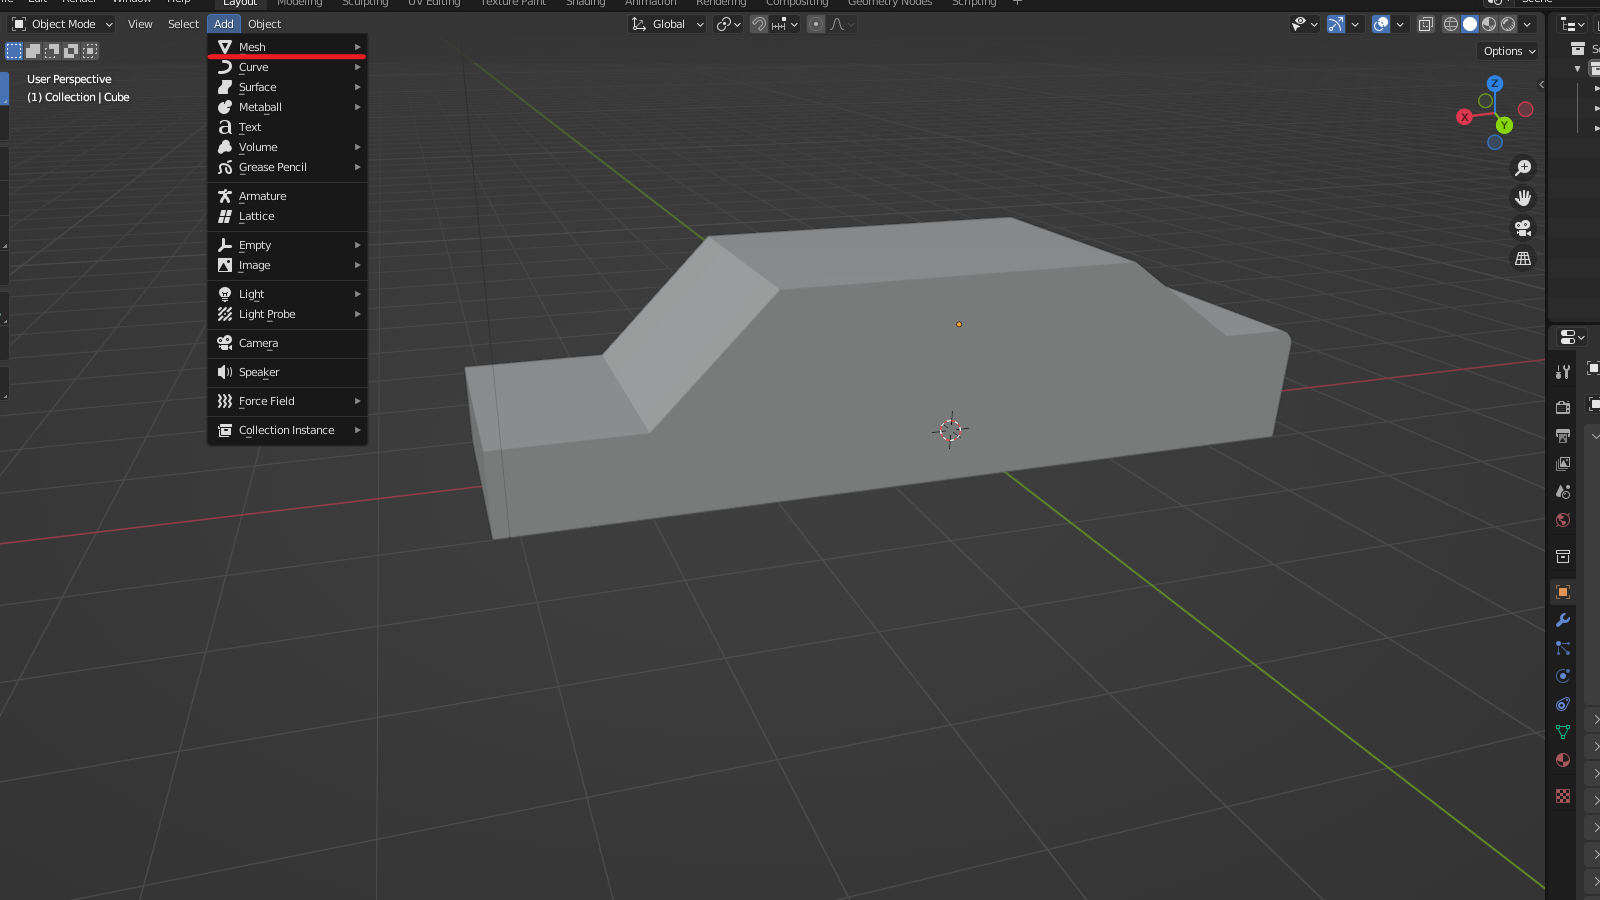Open the Select menu in header
1600x900 pixels.
coord(183,24)
